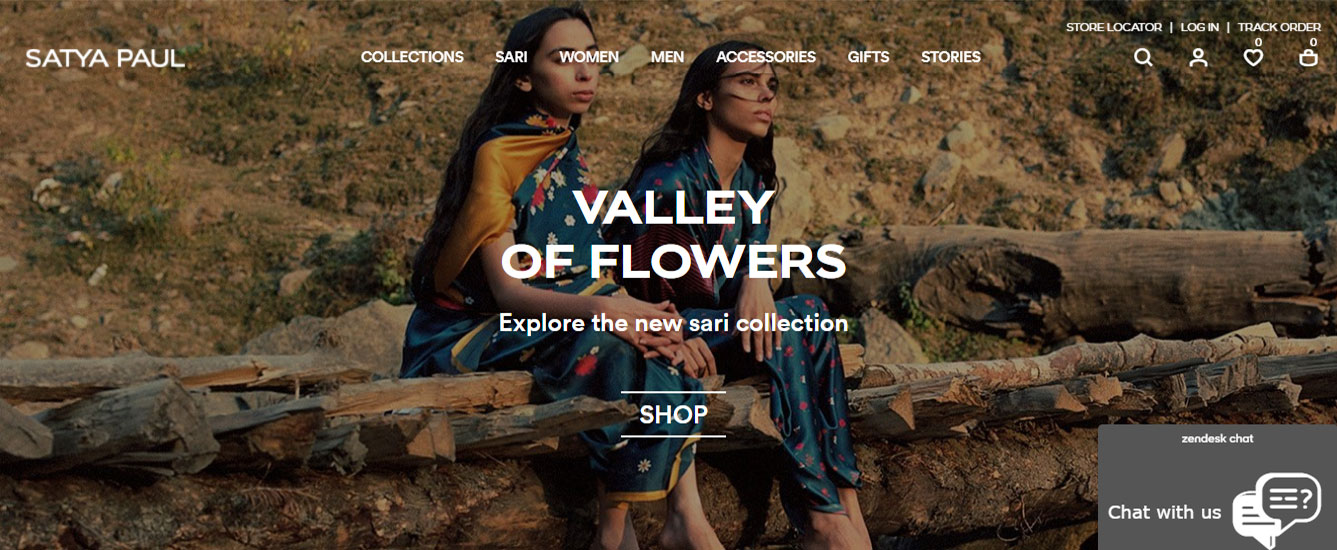Visit the STORIES menu item

[951, 57]
